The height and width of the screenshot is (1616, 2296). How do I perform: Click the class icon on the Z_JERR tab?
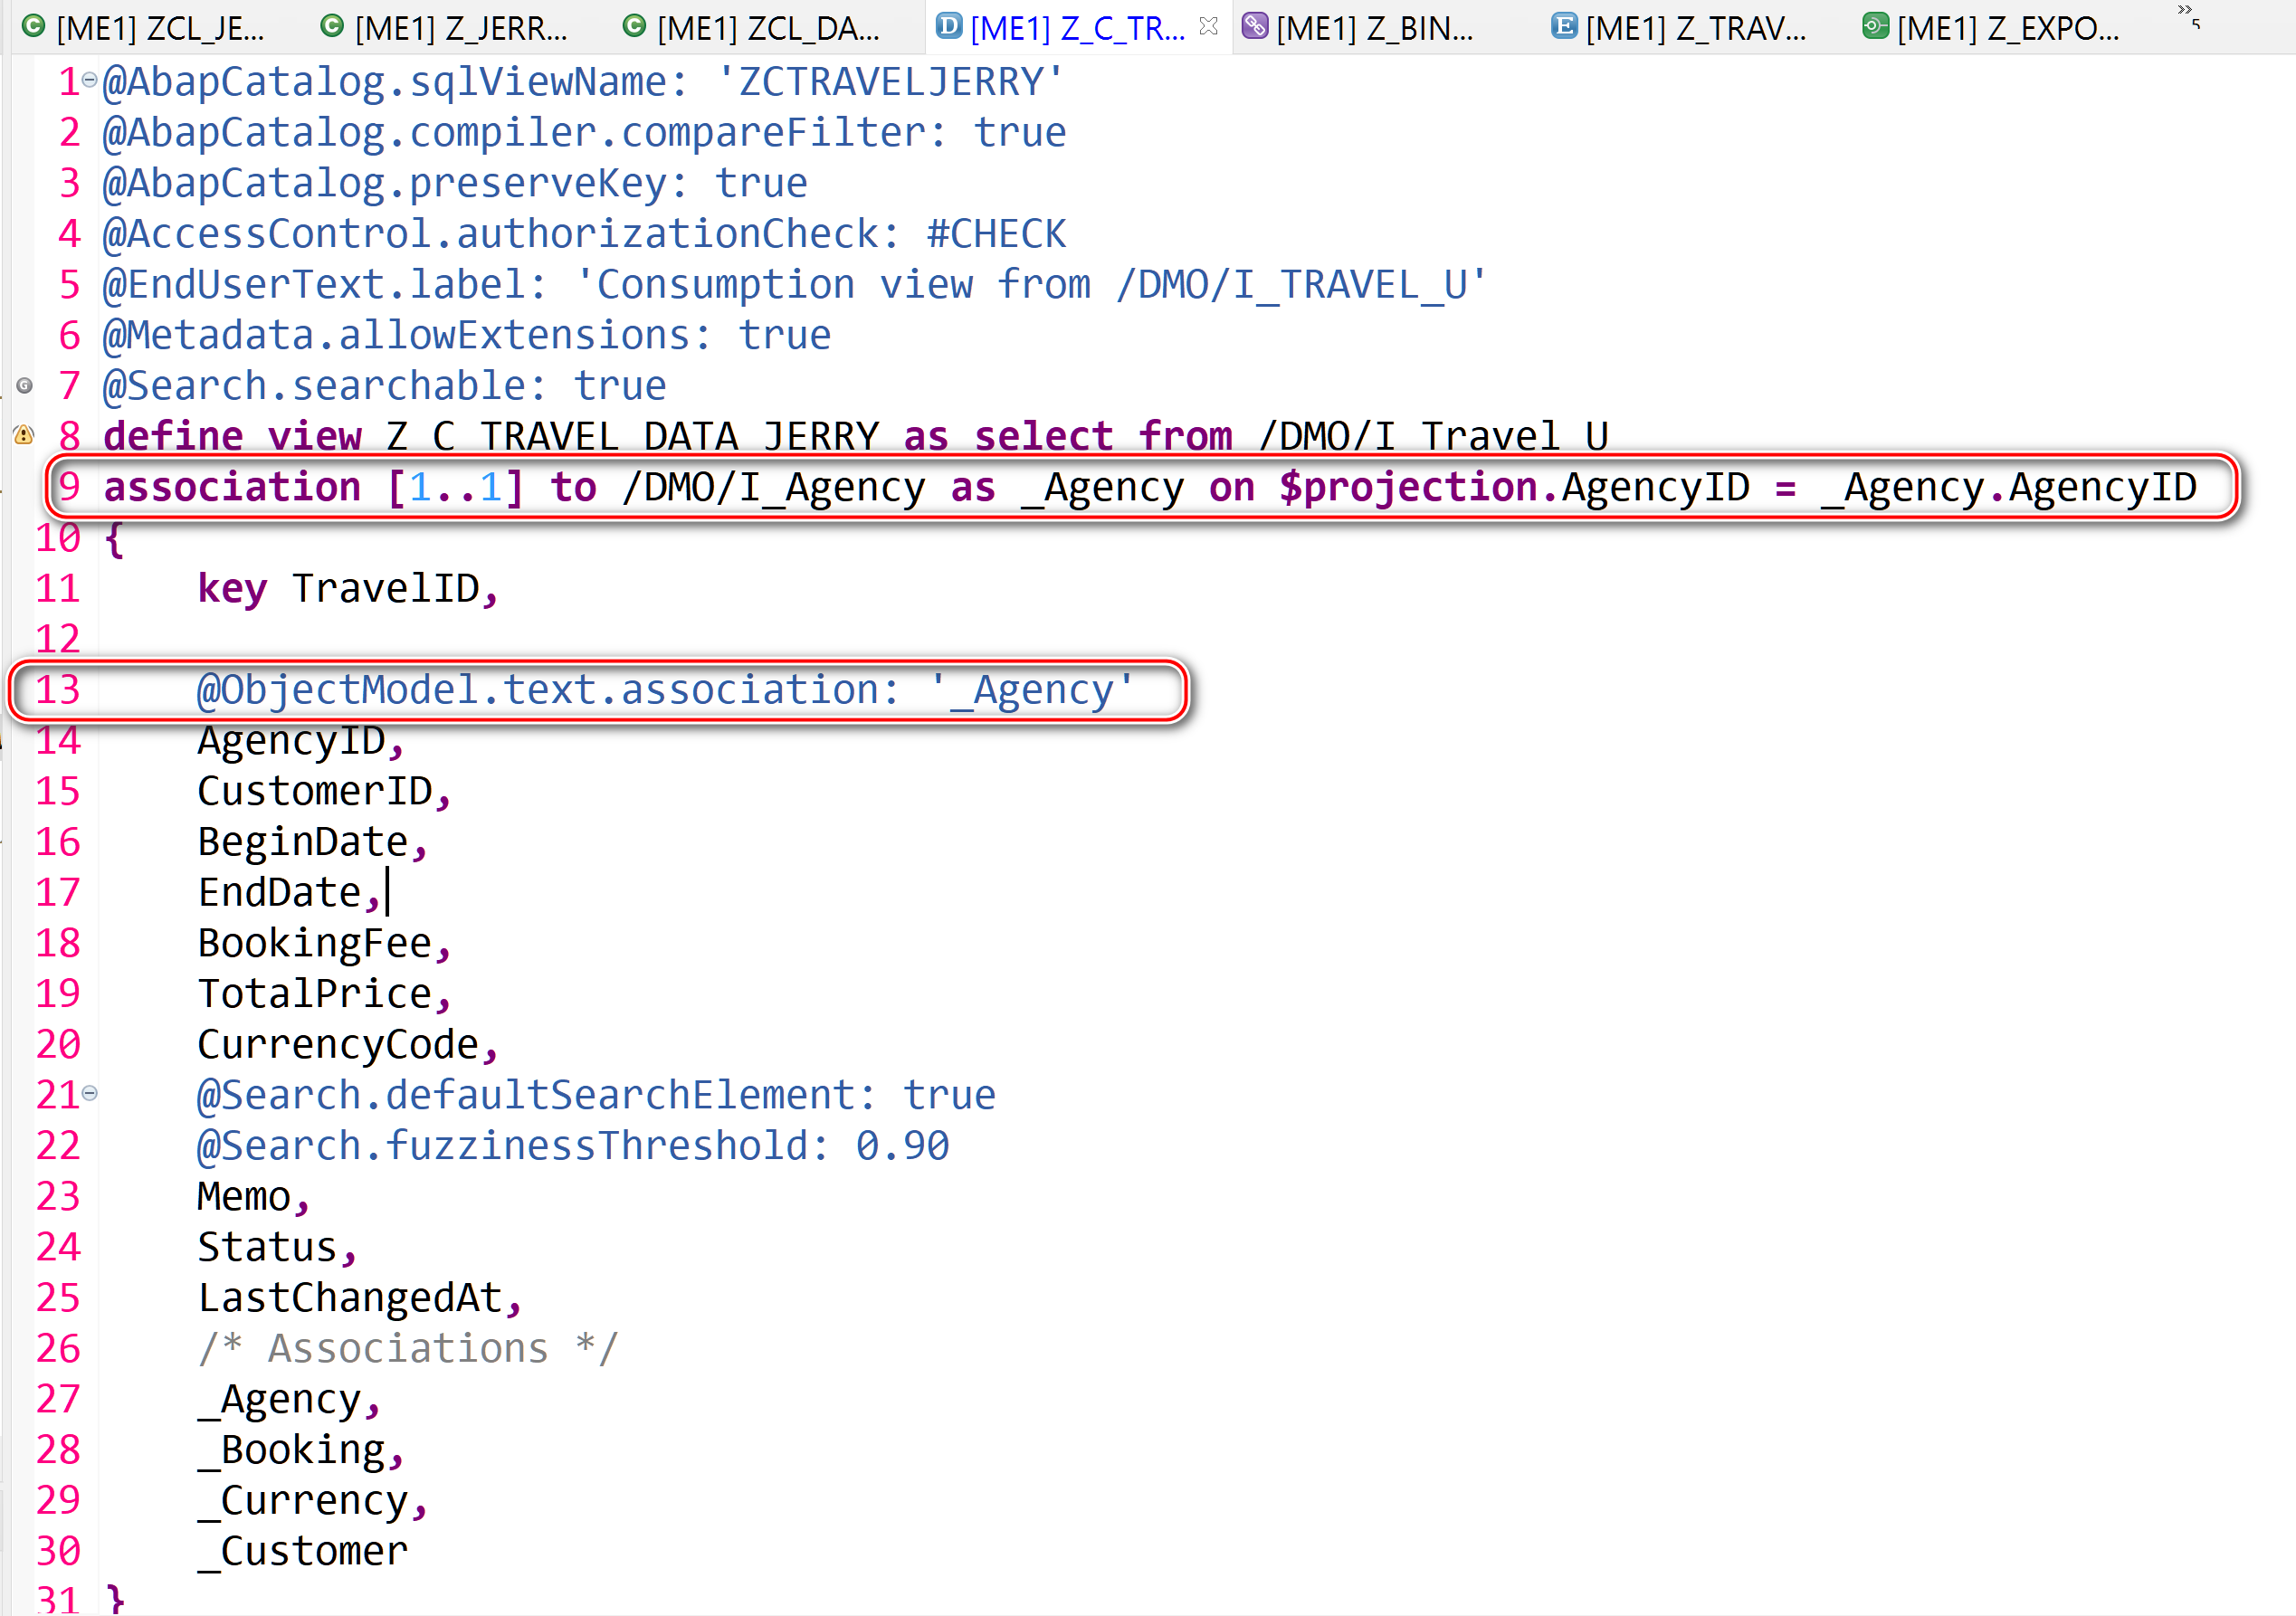click(x=333, y=28)
